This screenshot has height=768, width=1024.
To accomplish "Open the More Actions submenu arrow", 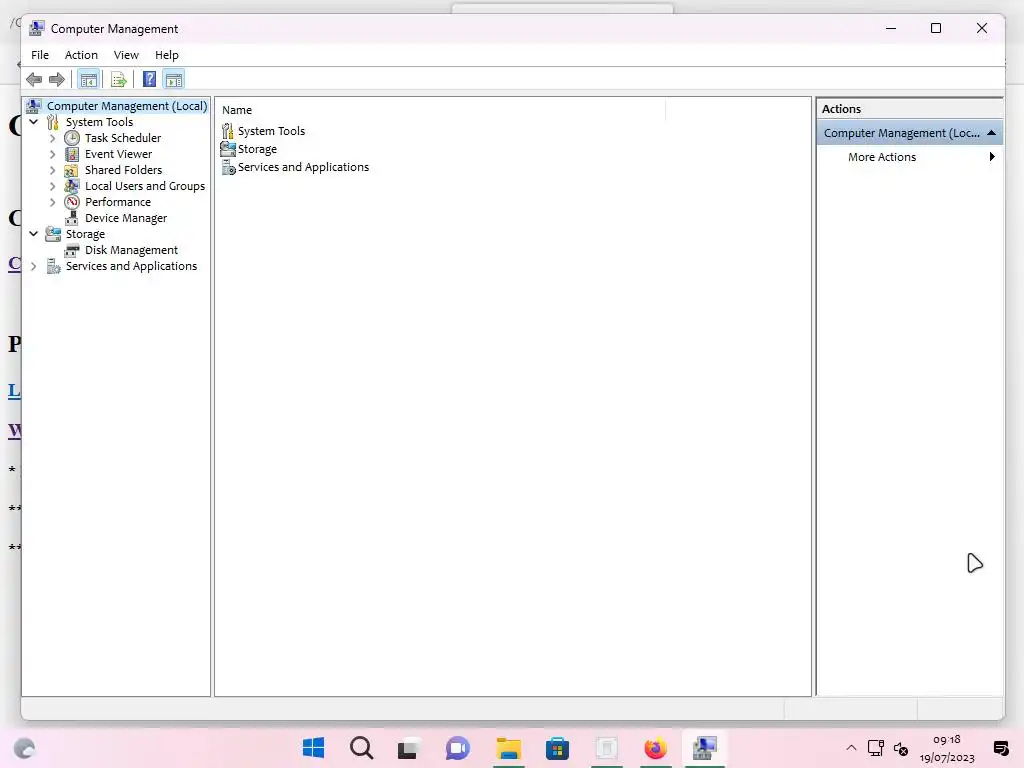I will (992, 157).
